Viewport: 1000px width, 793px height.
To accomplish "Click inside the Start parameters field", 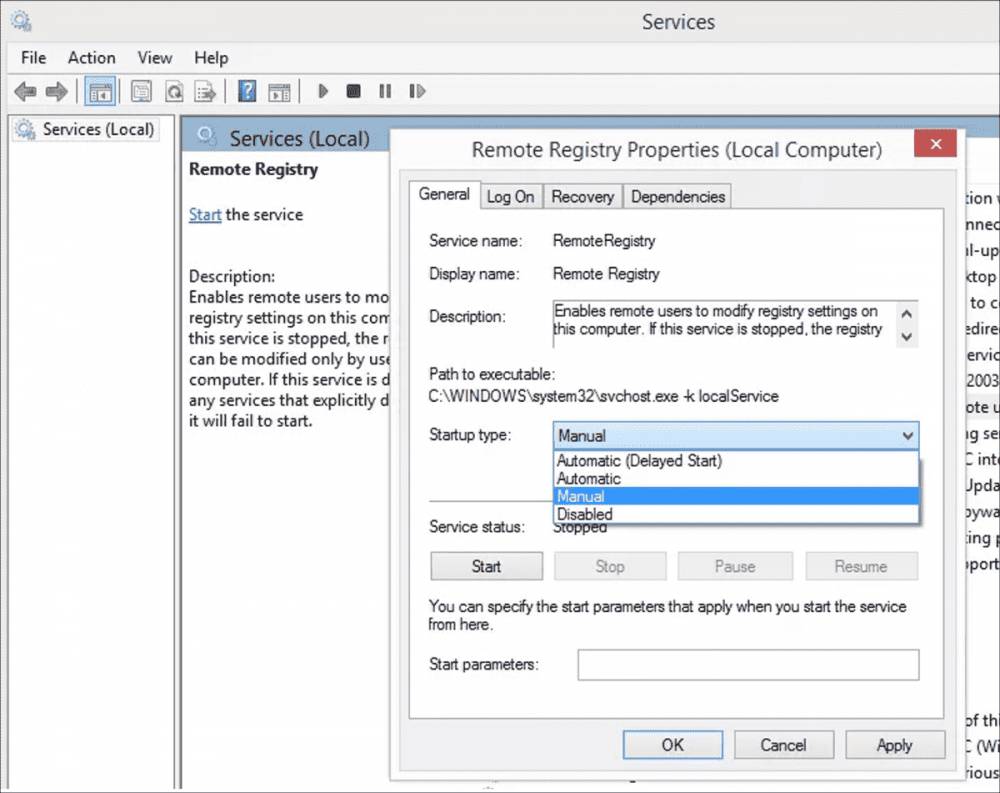I will point(748,665).
